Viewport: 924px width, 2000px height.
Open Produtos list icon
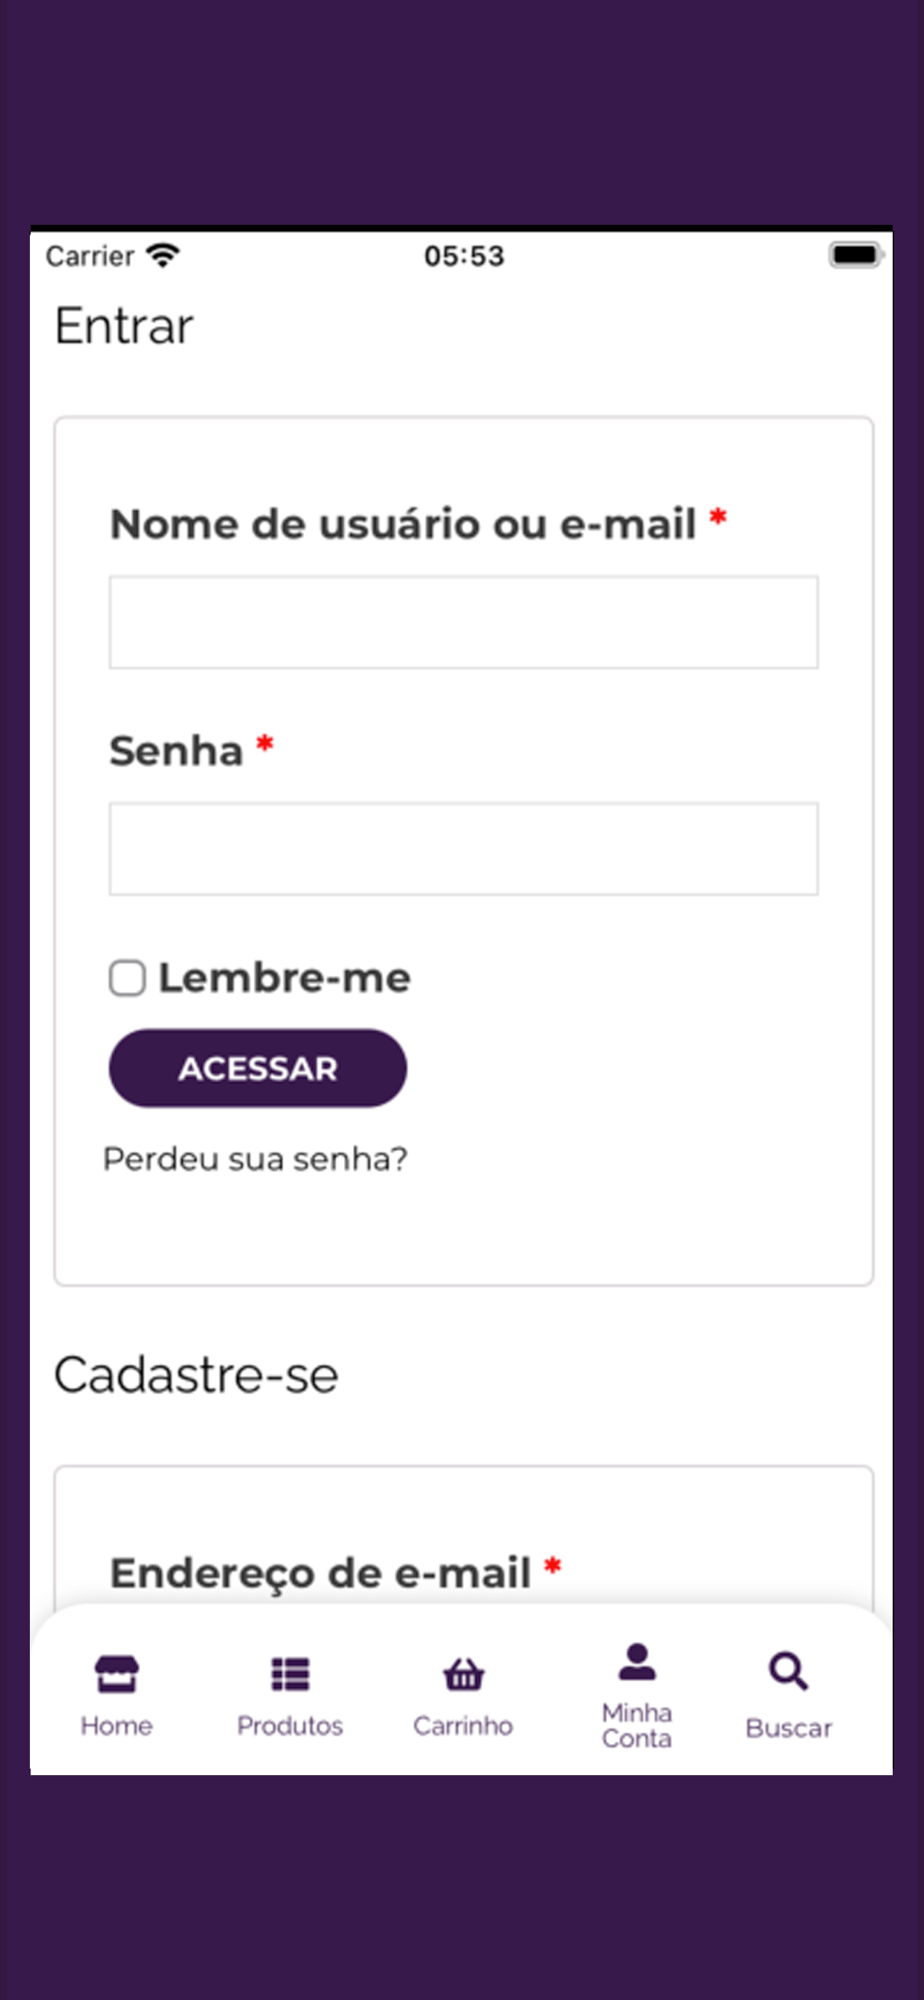[290, 1673]
